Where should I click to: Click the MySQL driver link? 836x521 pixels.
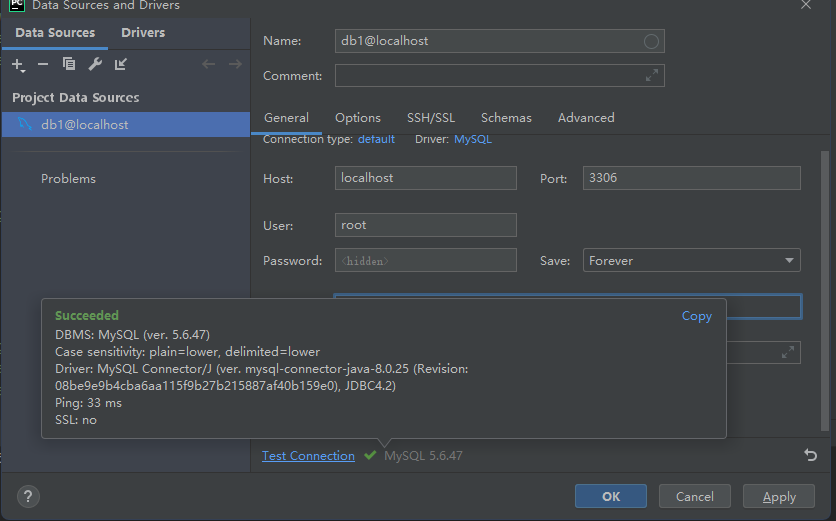[473, 139]
